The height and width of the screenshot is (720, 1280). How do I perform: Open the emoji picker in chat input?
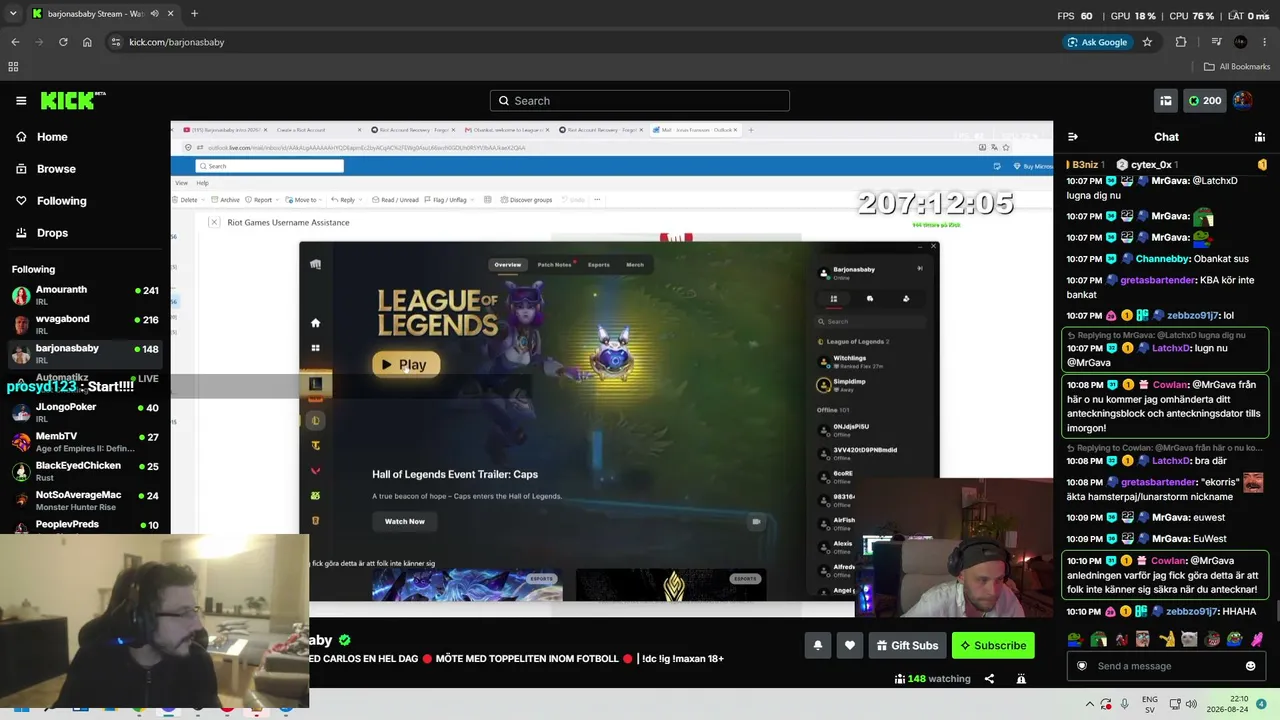[x=1250, y=666]
